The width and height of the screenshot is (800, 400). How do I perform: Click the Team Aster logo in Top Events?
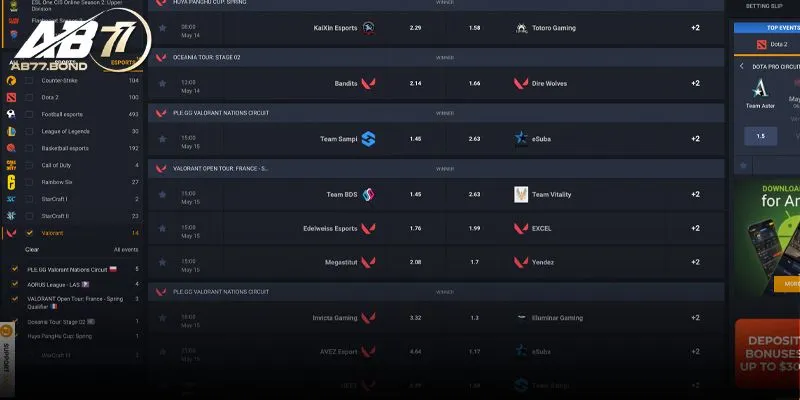760,88
